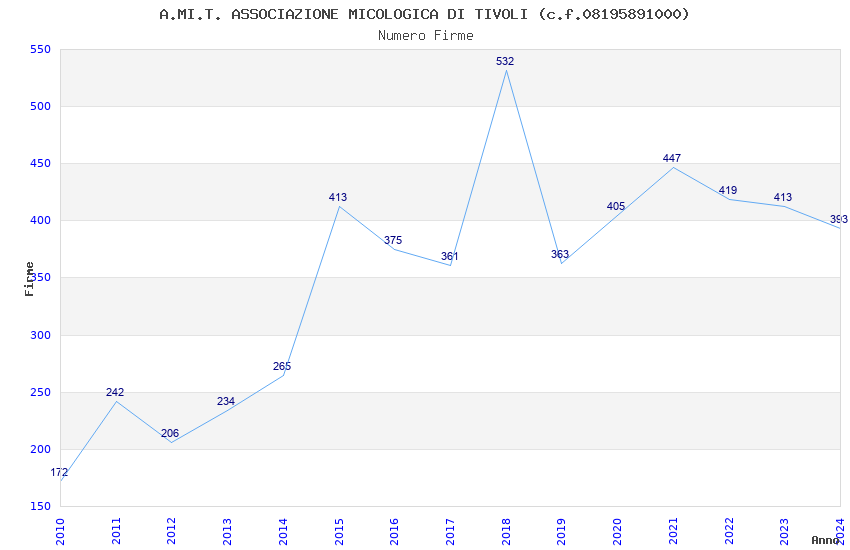Click the x-axis year 2020

[x=617, y=532]
